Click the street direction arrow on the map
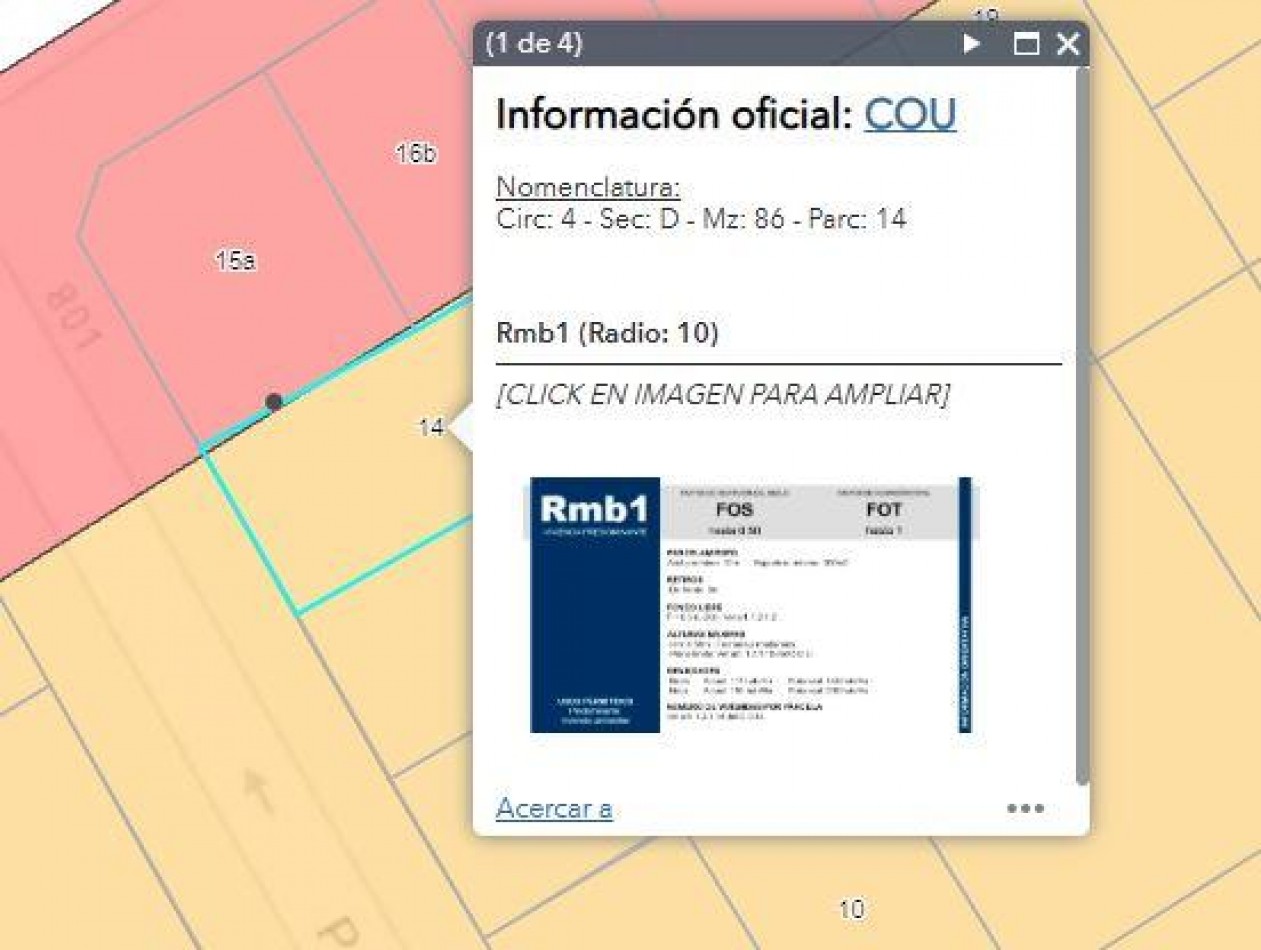Screen dimensions: 1261x950 pos(259,797)
